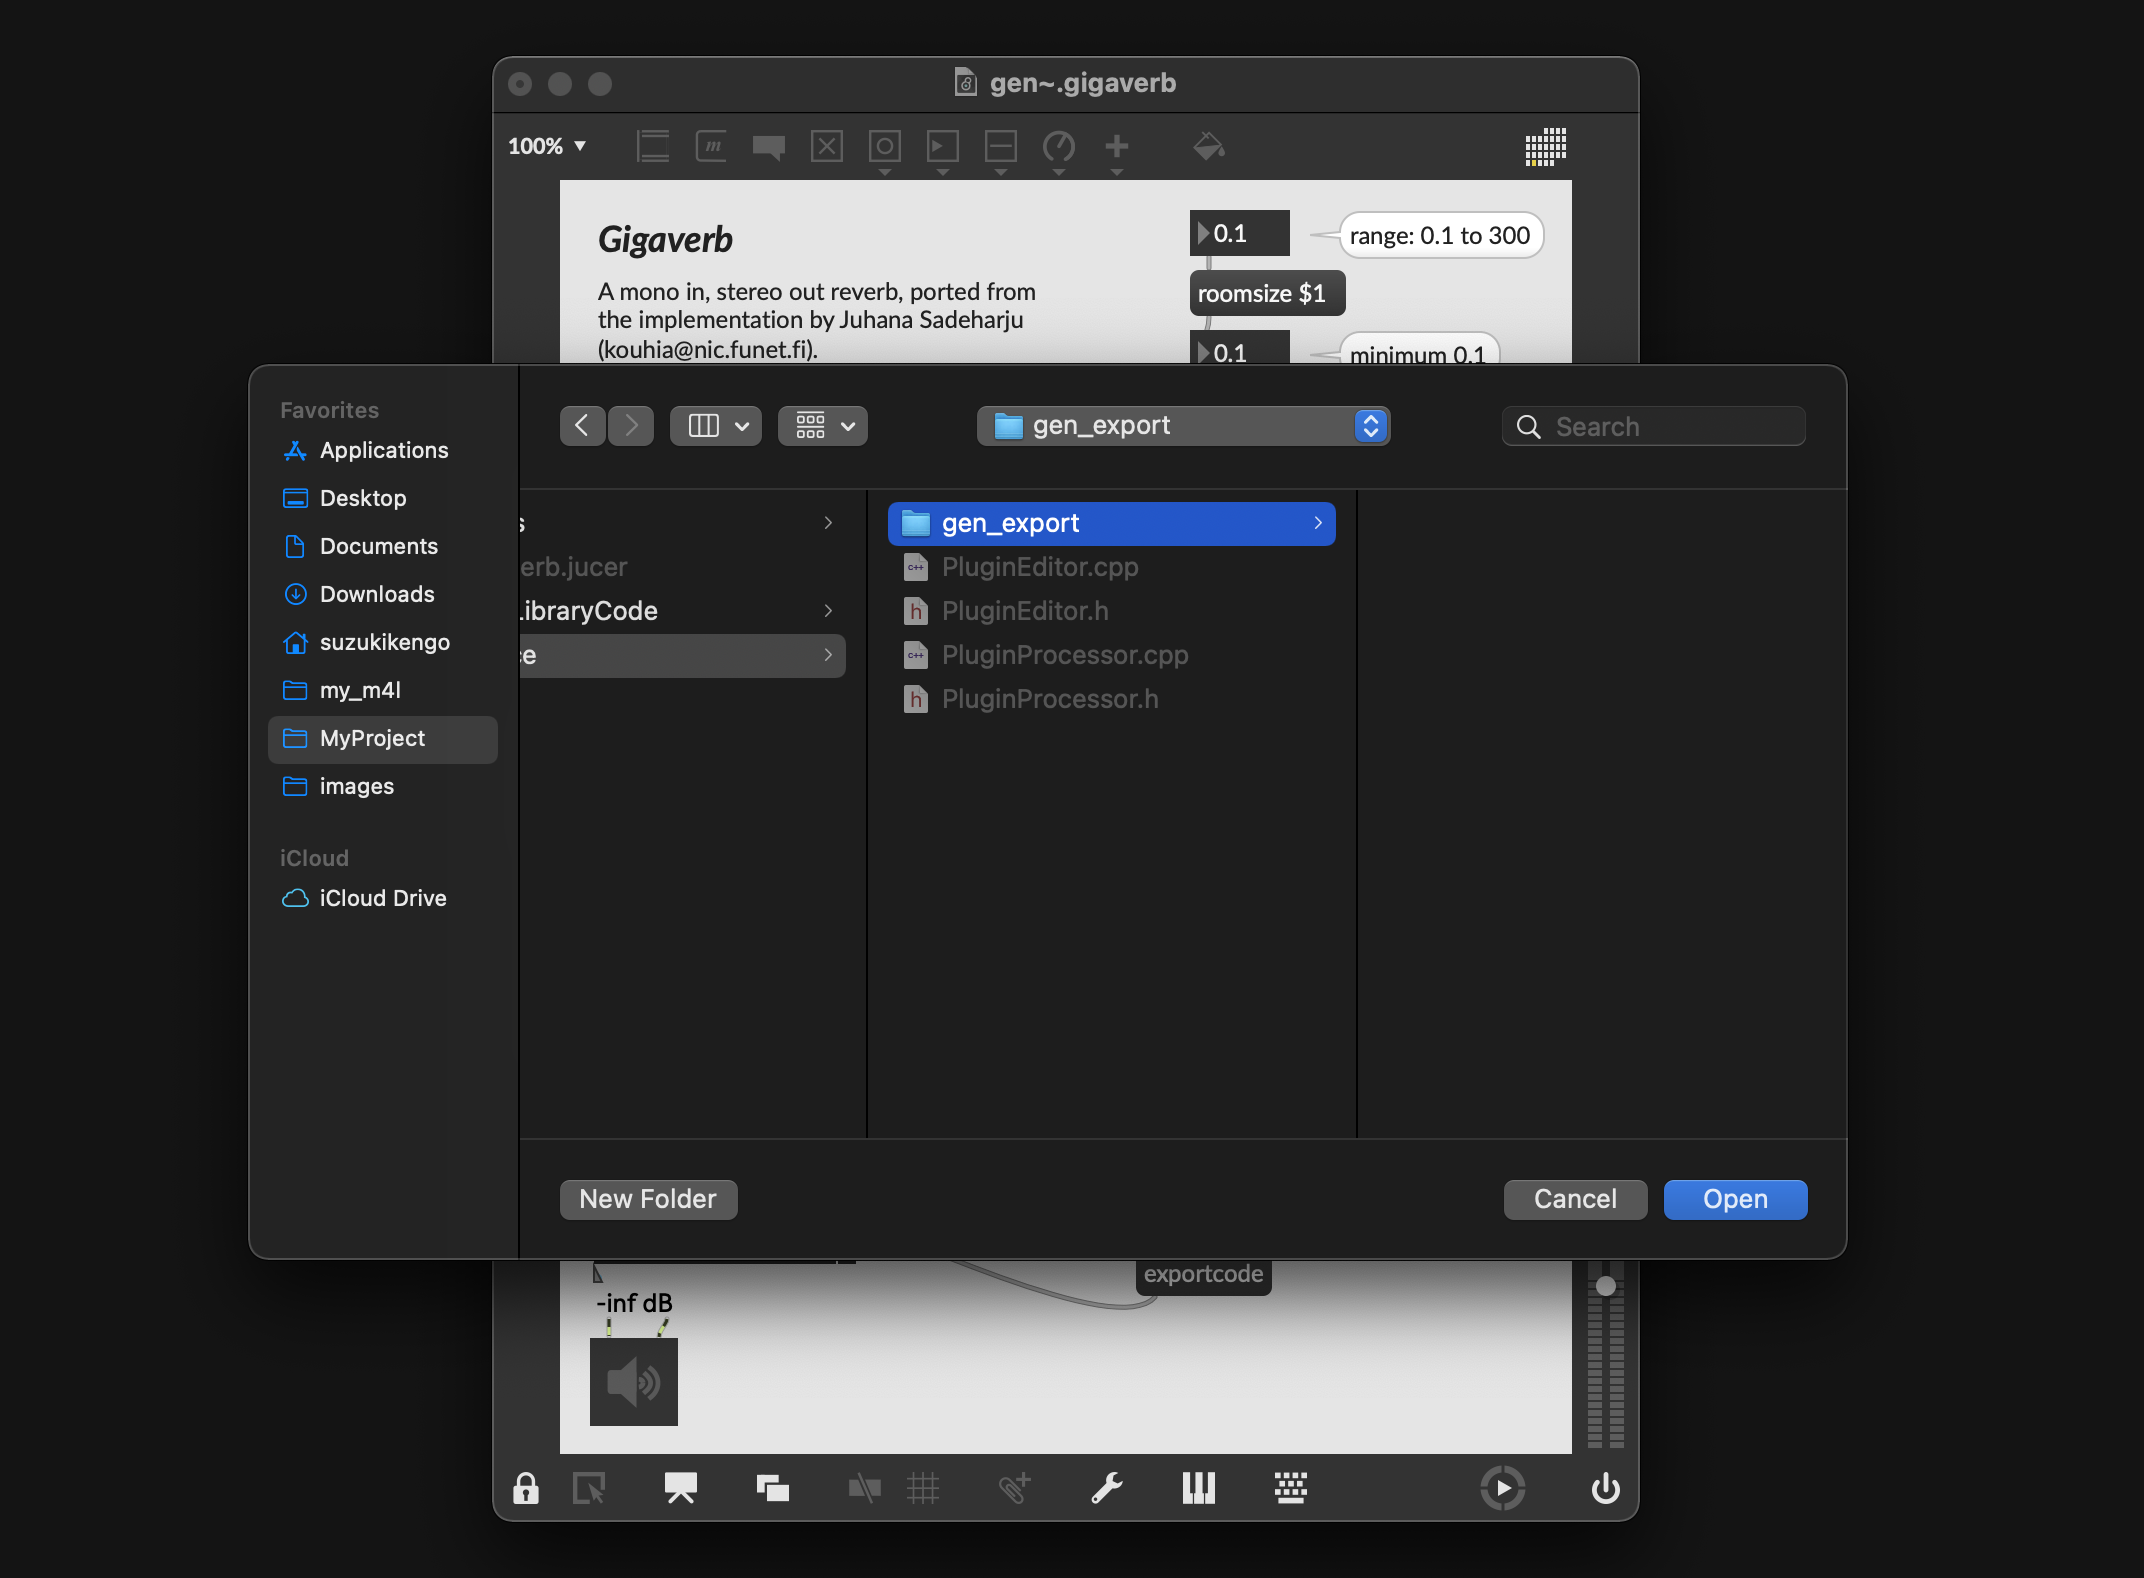Select suzukikengo home folder
The height and width of the screenshot is (1578, 2144).
383,642
